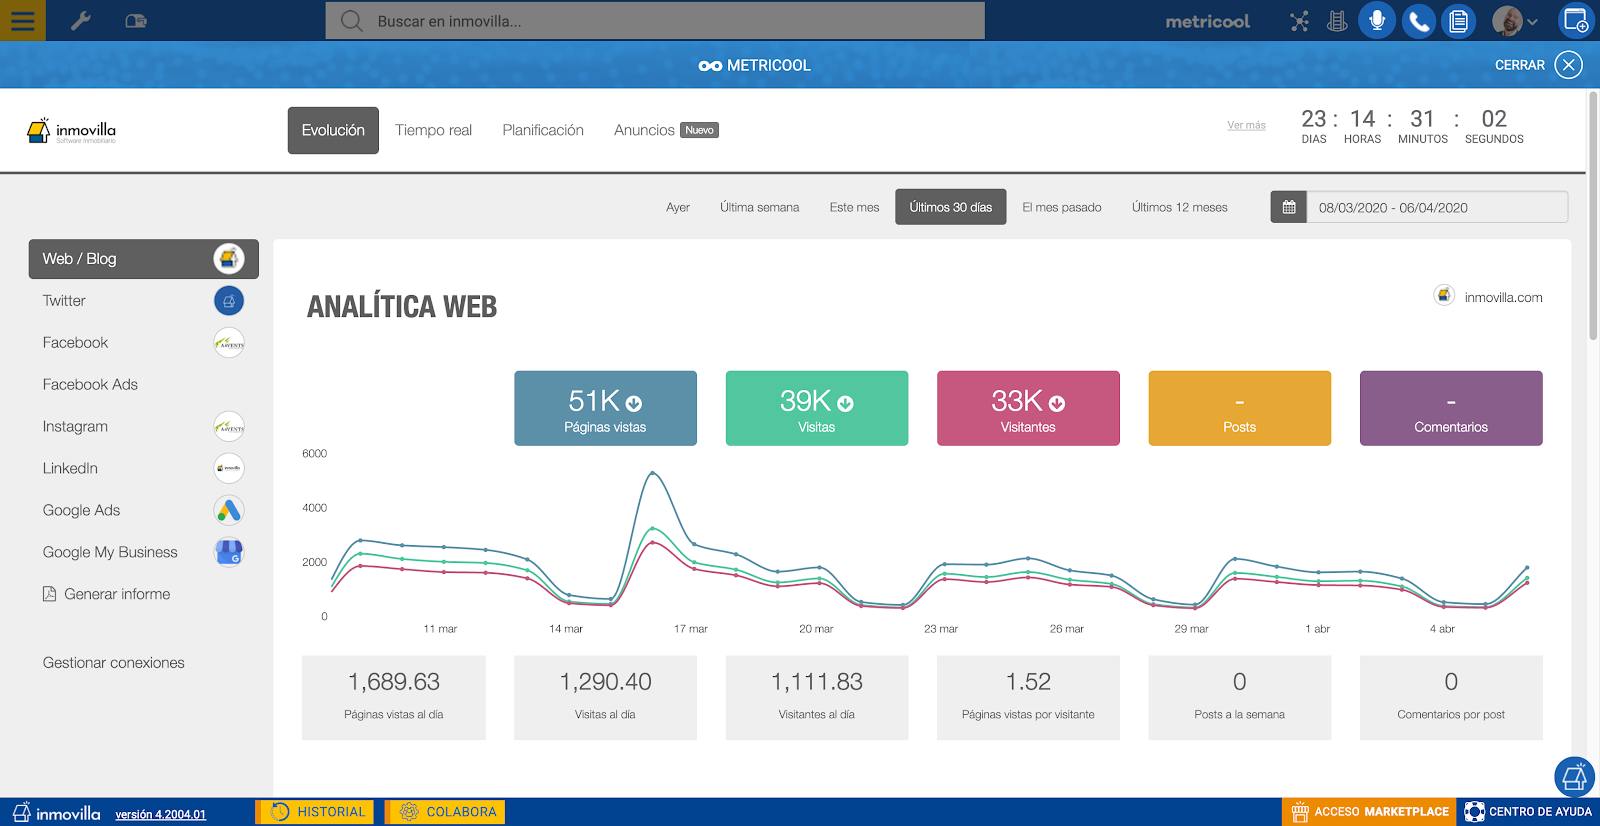Open the COLABORA button

pyautogui.click(x=447, y=812)
